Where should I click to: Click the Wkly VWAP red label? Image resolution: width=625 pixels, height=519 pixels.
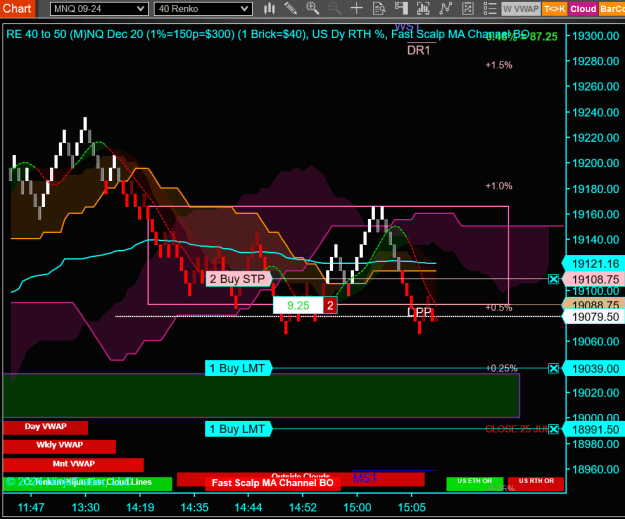coord(59,446)
